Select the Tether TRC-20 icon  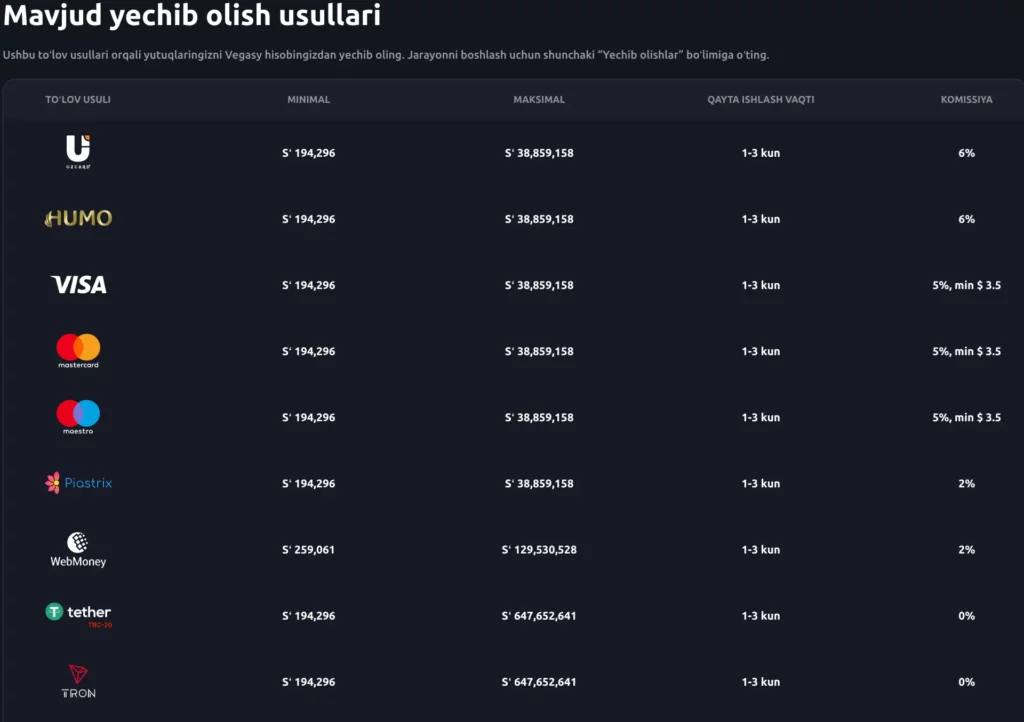(77, 615)
